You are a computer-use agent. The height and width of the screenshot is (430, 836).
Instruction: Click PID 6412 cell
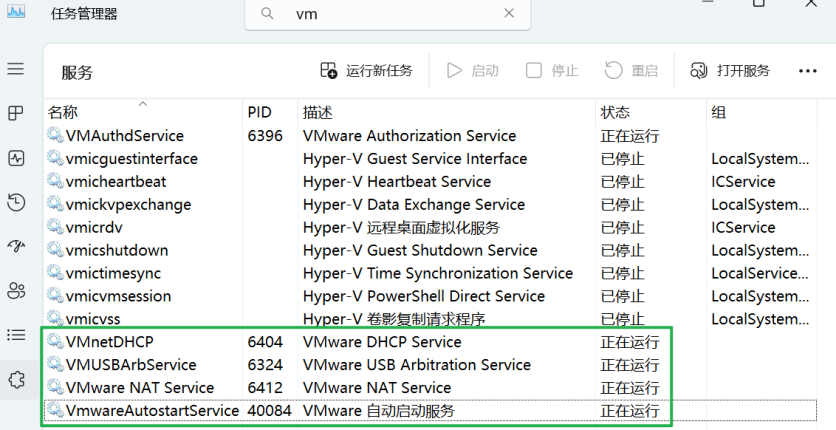pyautogui.click(x=265, y=387)
